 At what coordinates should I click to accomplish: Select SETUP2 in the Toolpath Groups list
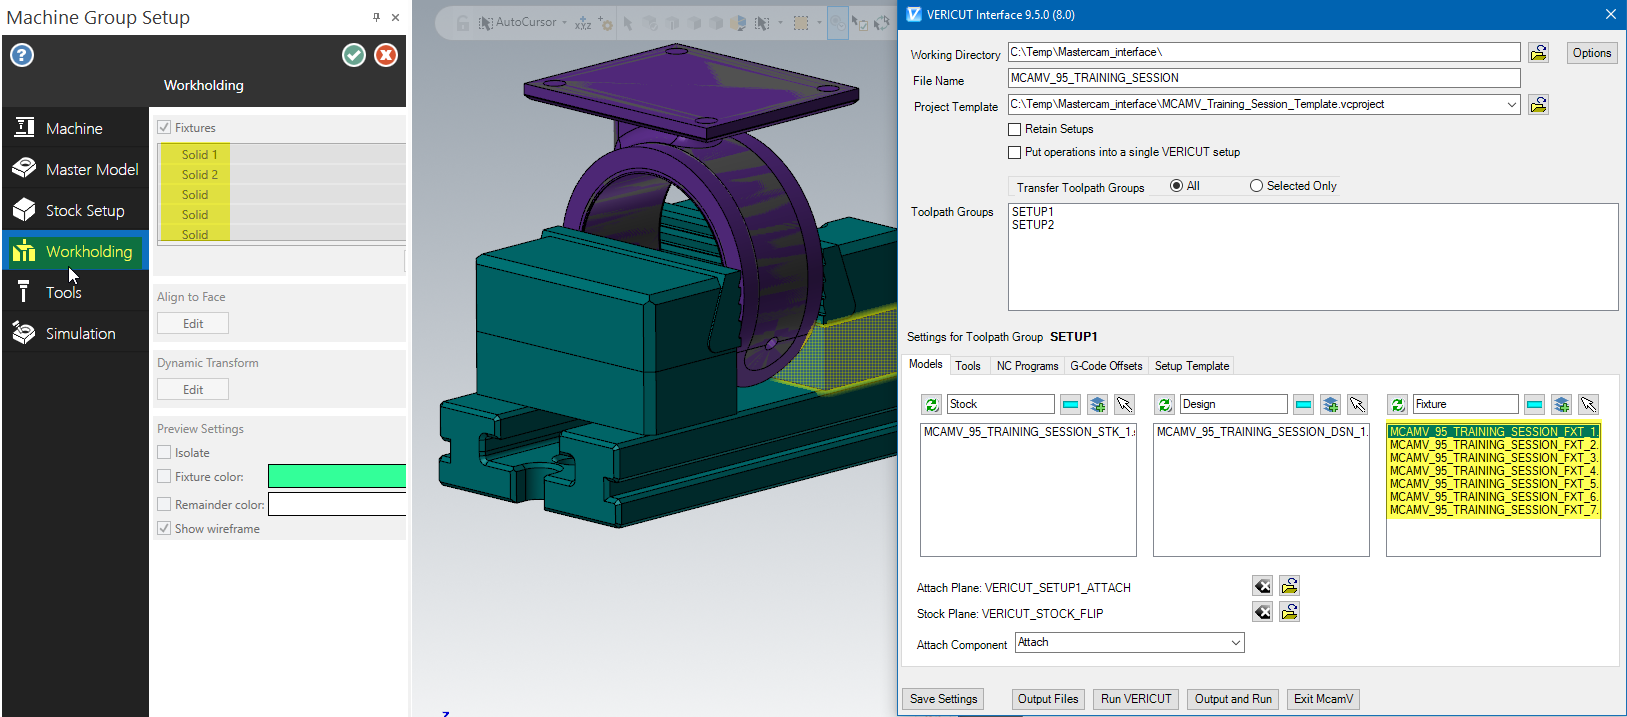pos(1033,225)
